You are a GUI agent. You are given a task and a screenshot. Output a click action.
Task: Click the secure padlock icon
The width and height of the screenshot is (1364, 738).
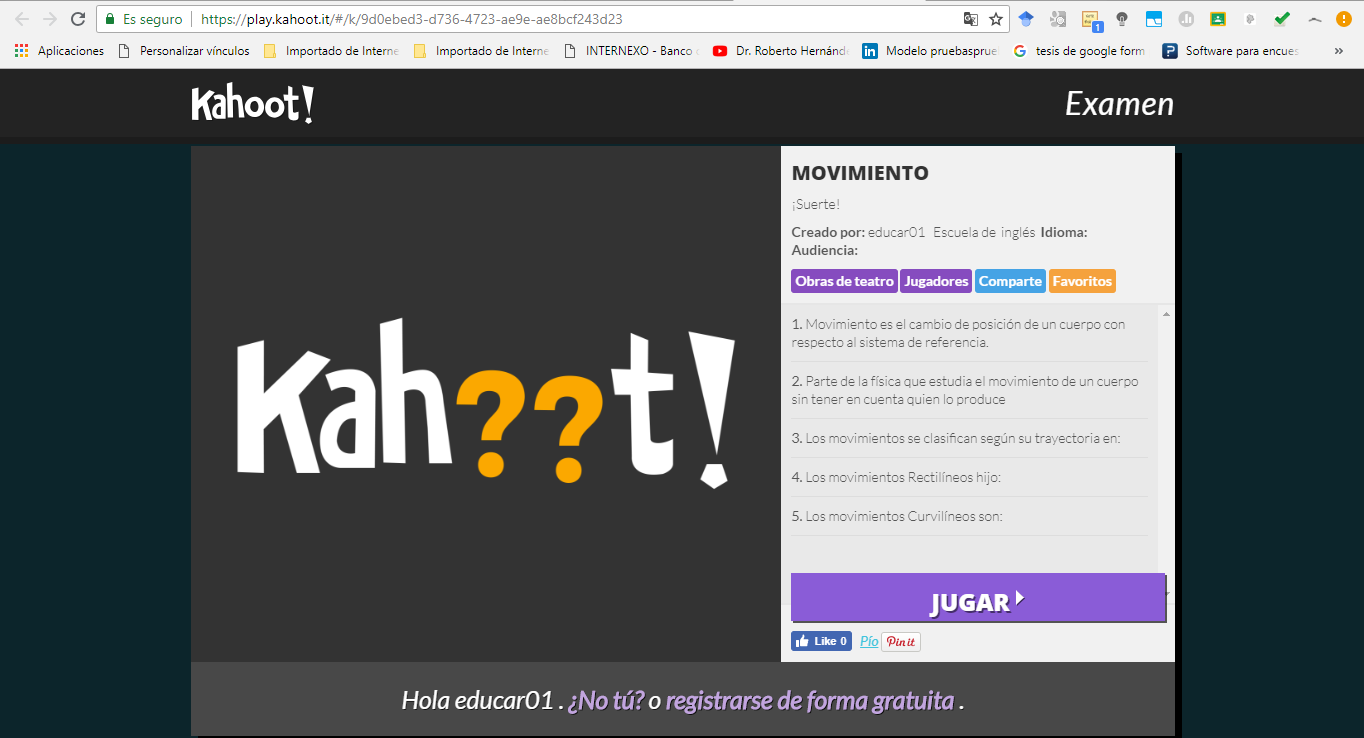[111, 19]
